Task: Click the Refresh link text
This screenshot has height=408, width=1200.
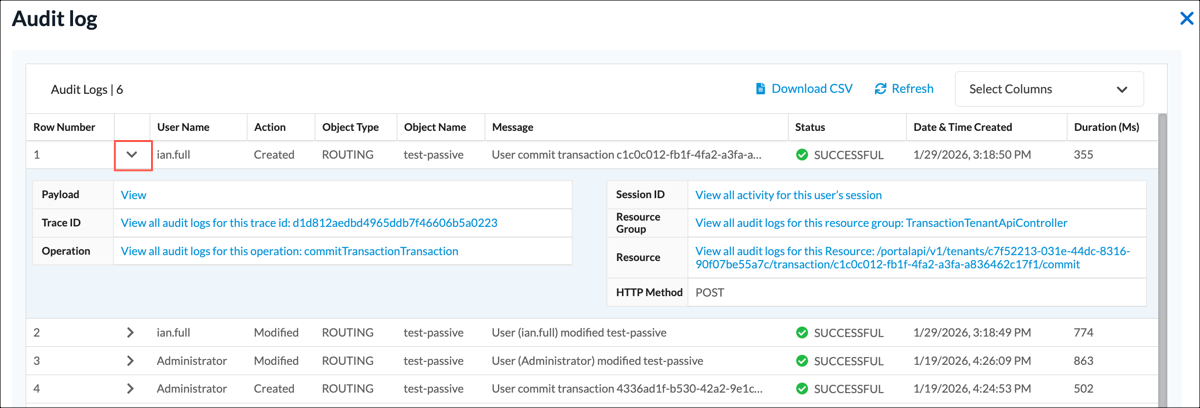Action: pos(912,89)
